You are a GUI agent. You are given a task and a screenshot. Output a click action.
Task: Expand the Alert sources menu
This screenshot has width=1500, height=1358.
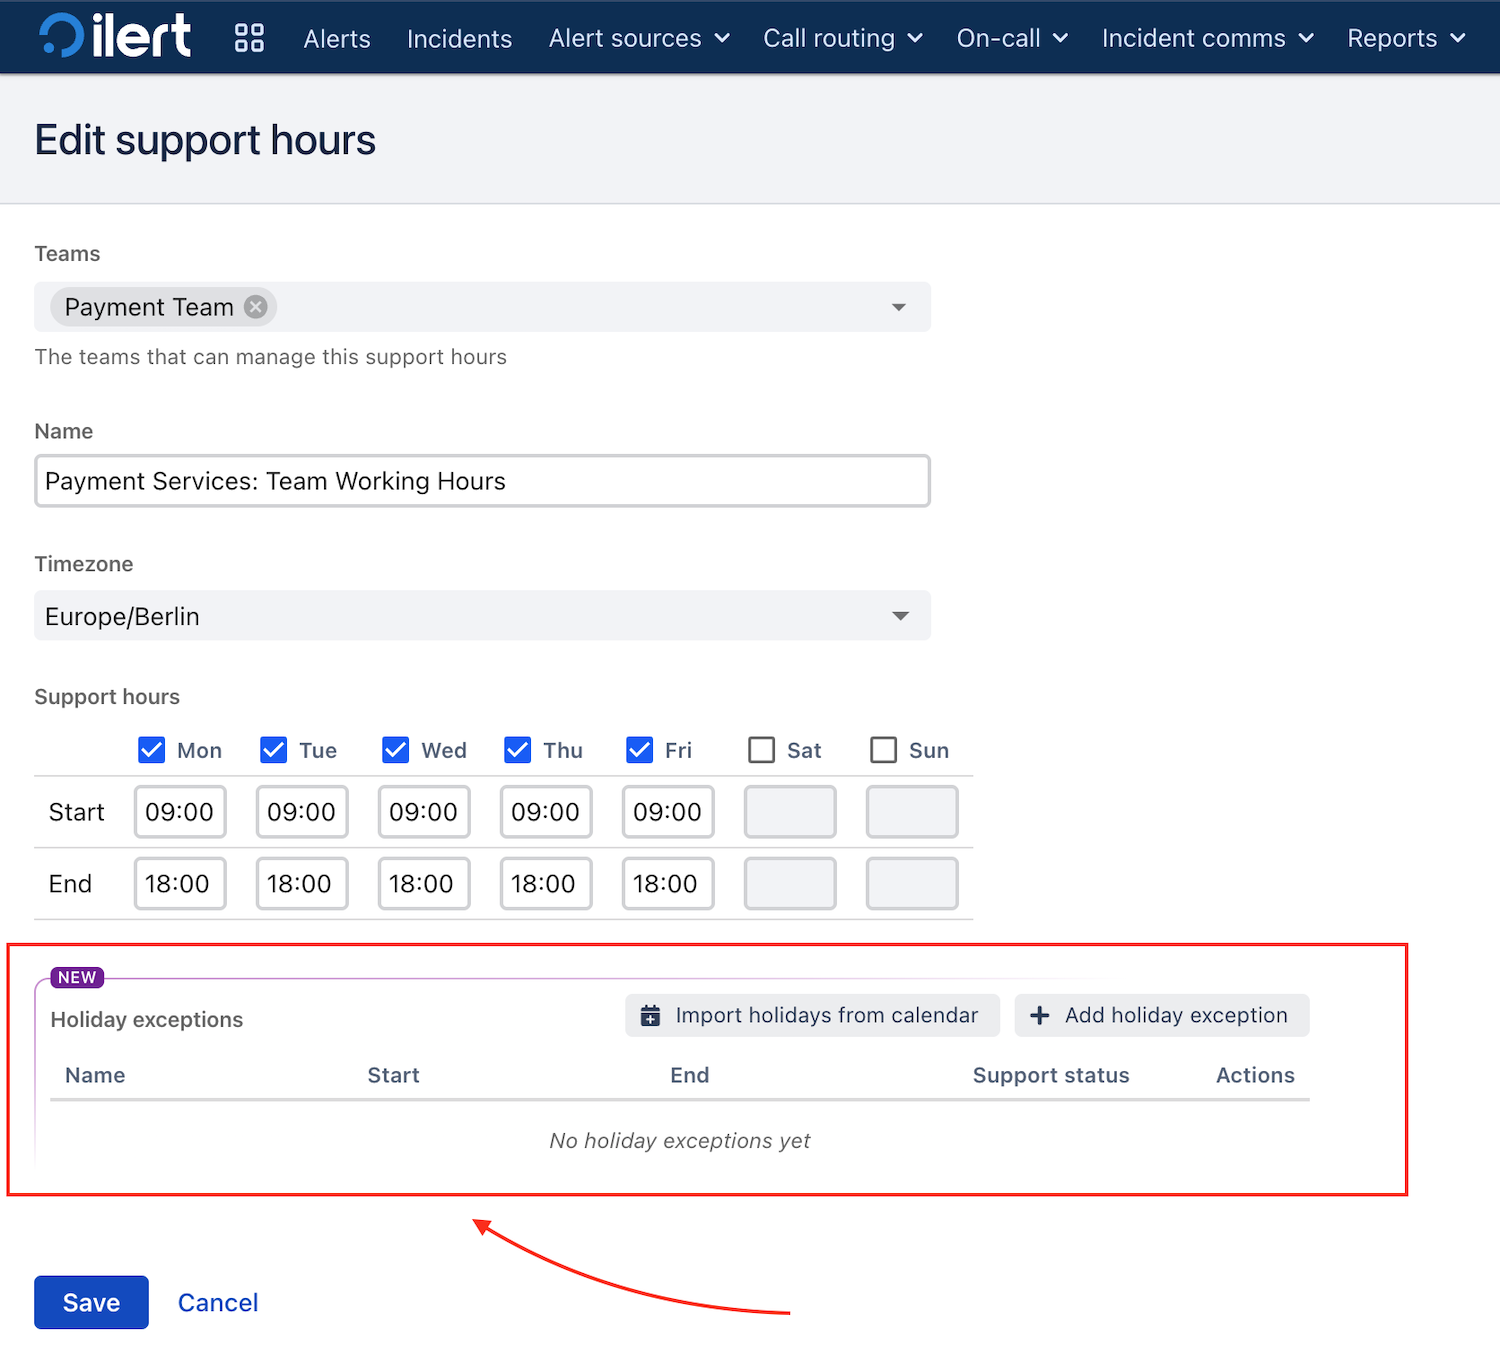tap(639, 38)
